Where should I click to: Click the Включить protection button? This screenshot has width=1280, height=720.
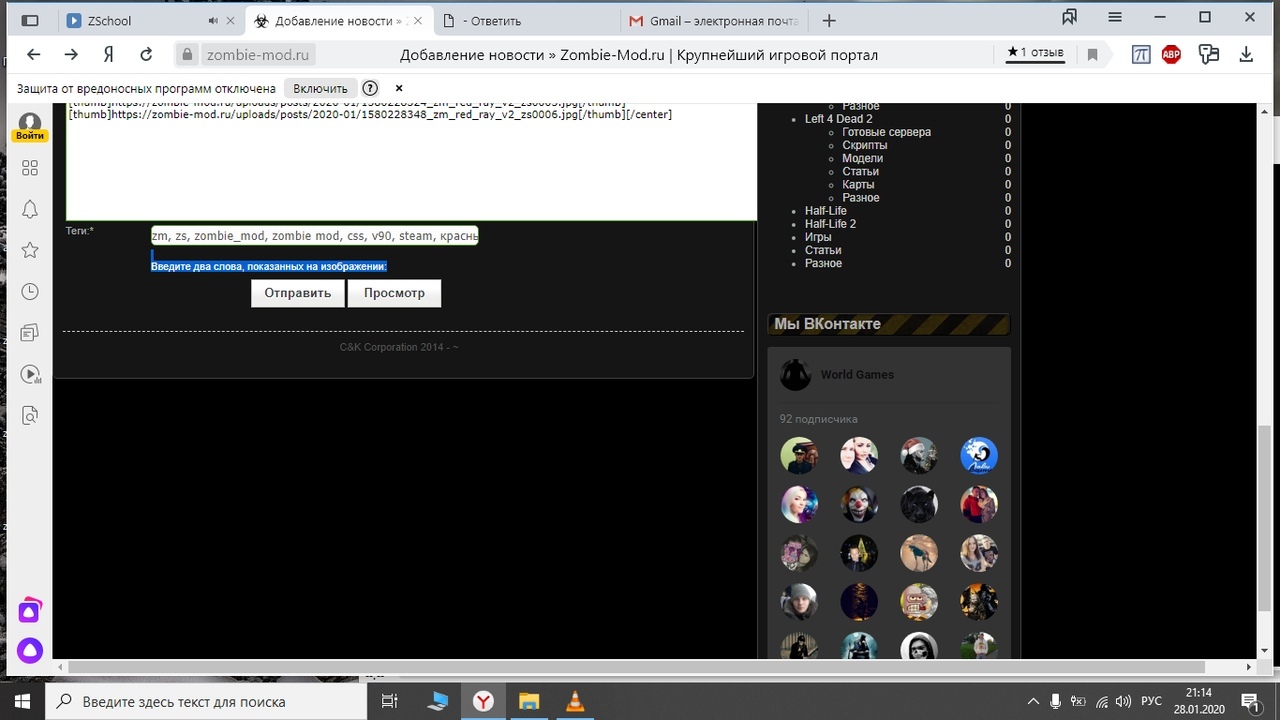click(x=320, y=88)
